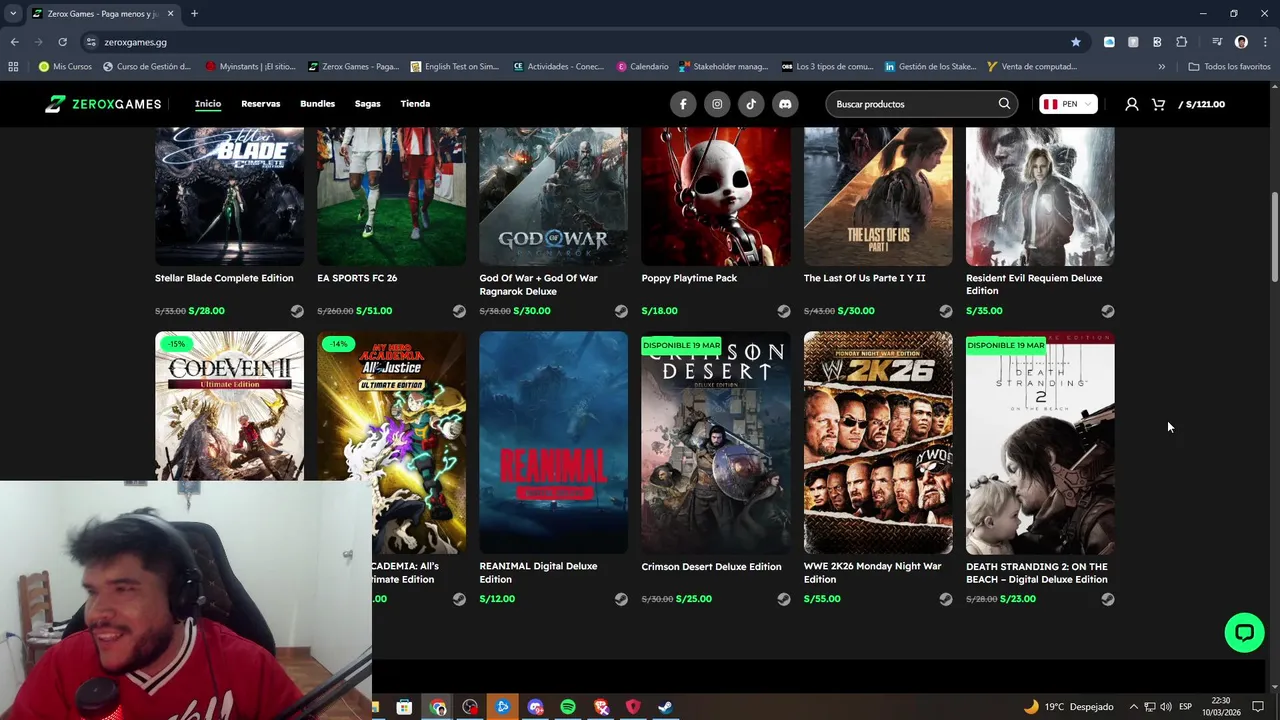Viewport: 1280px width, 720px height.
Task: Click the ZeroxGames logo
Action: pyautogui.click(x=103, y=104)
